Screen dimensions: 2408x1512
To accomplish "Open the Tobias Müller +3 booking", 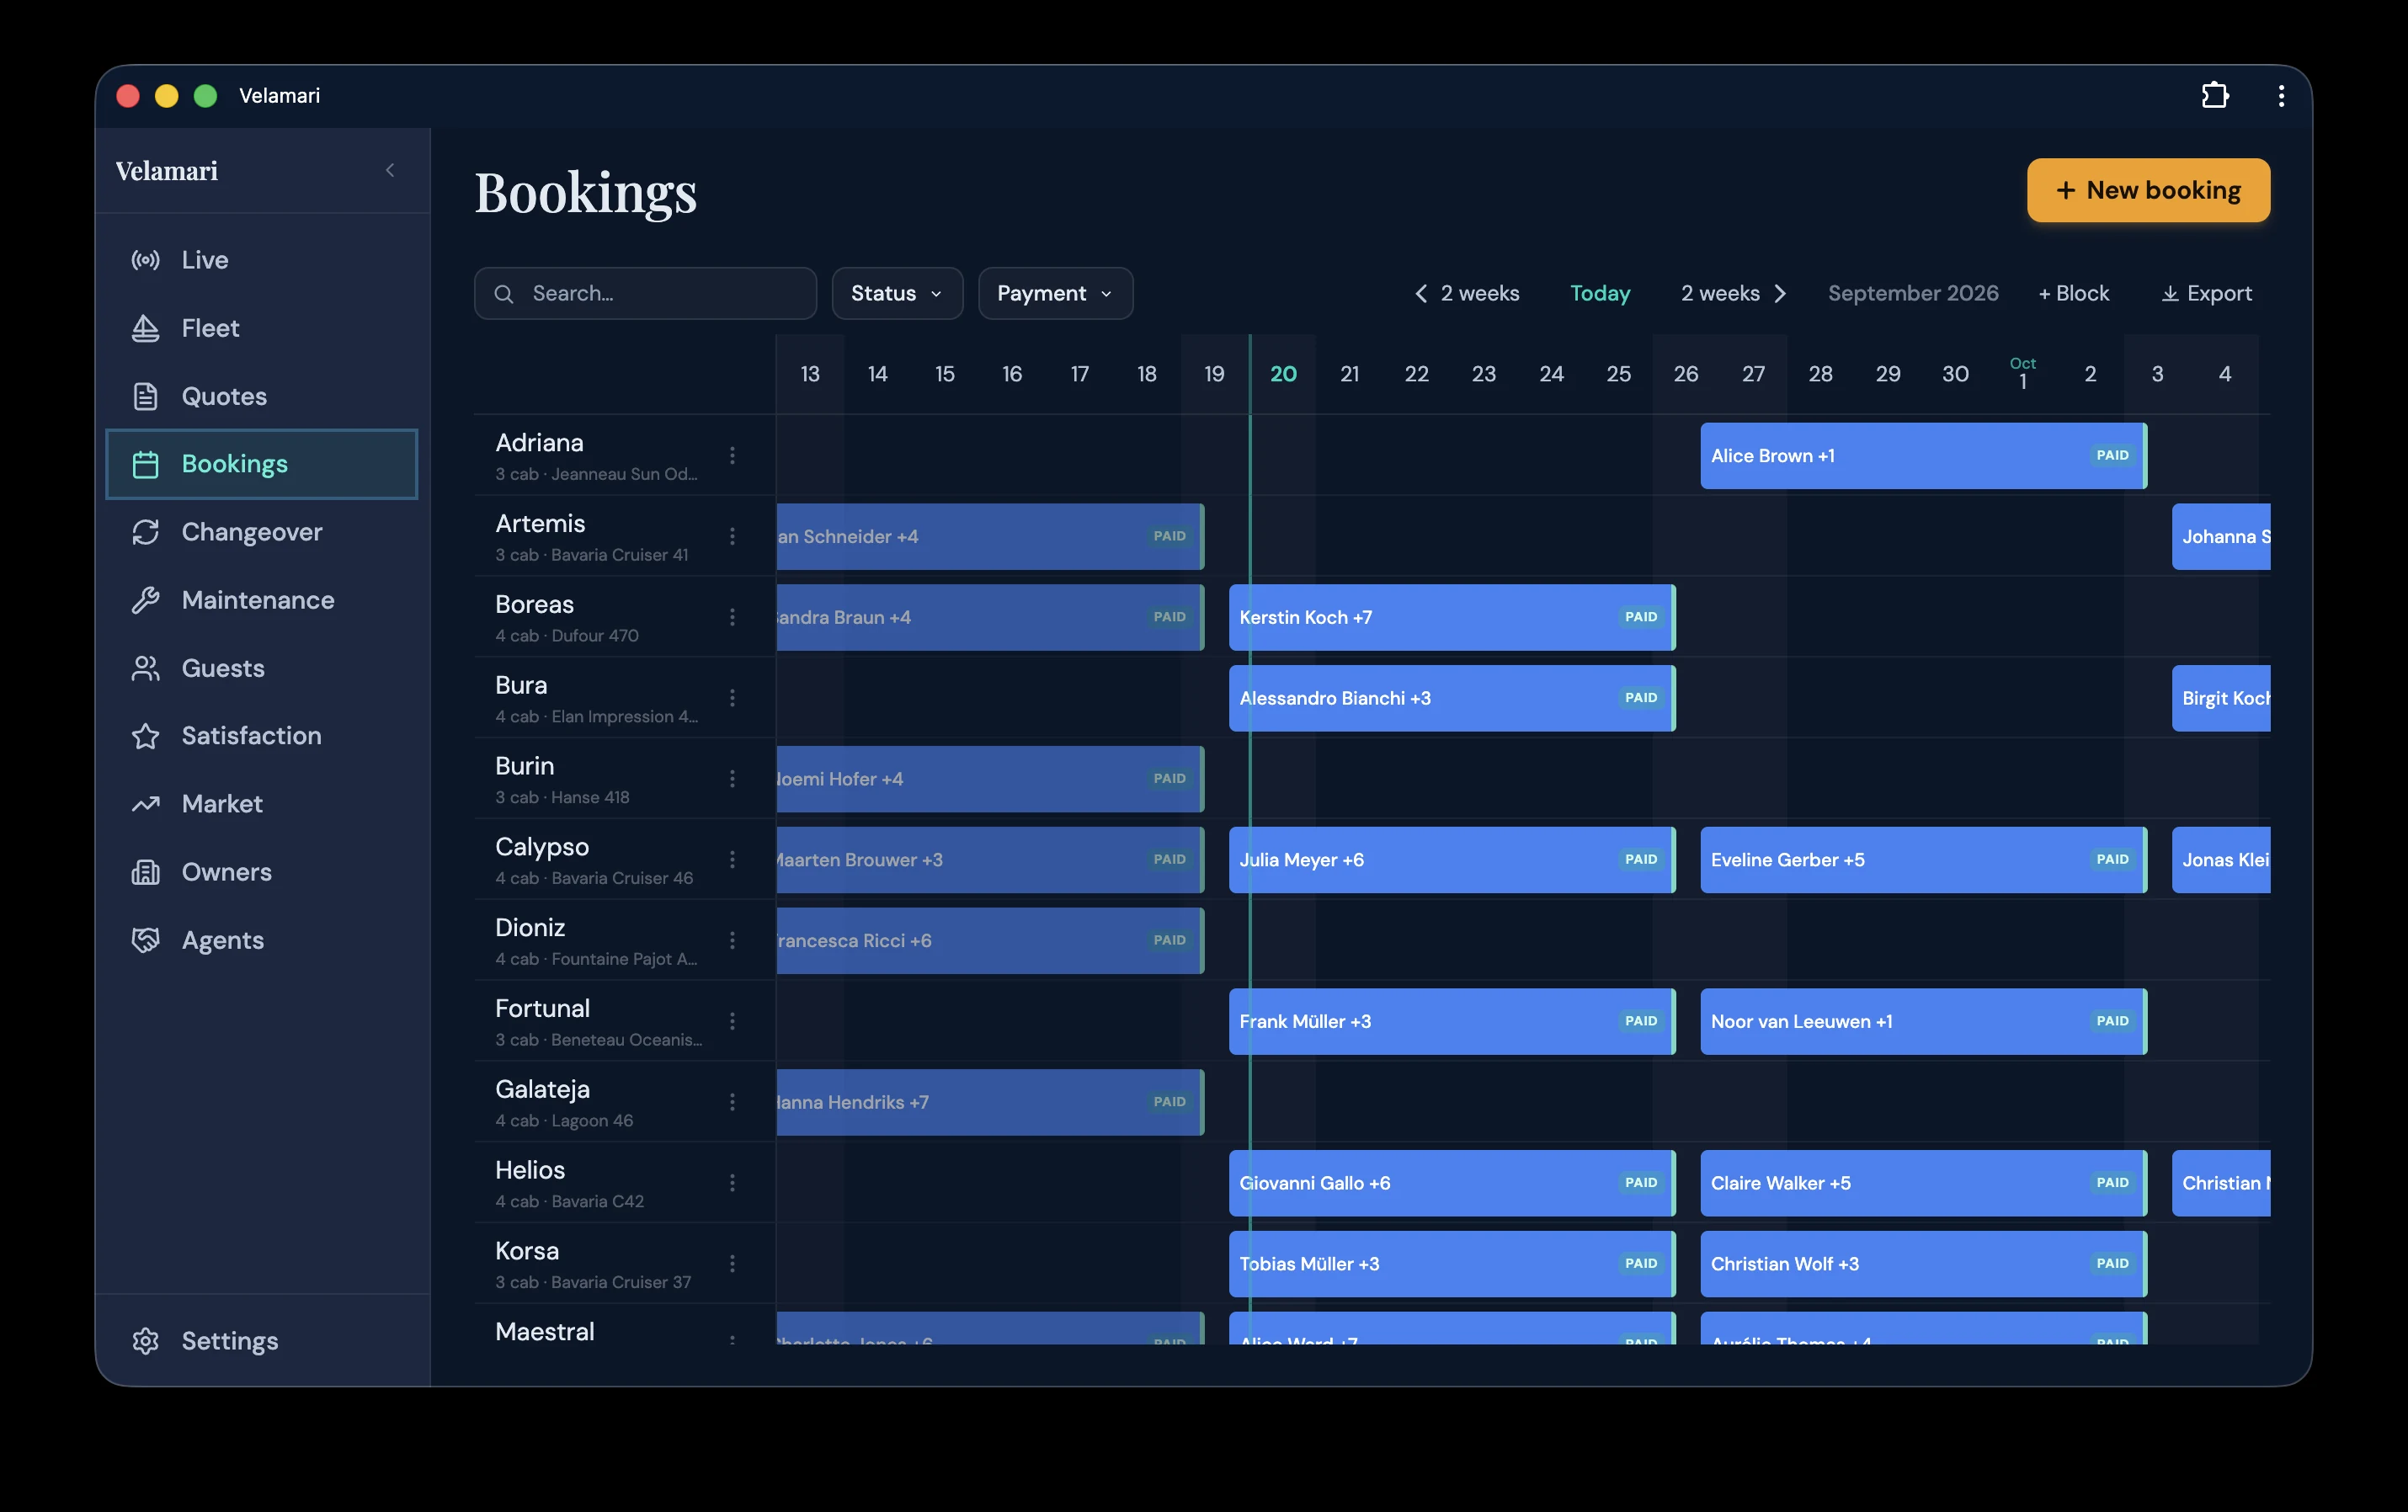I will [1452, 1263].
